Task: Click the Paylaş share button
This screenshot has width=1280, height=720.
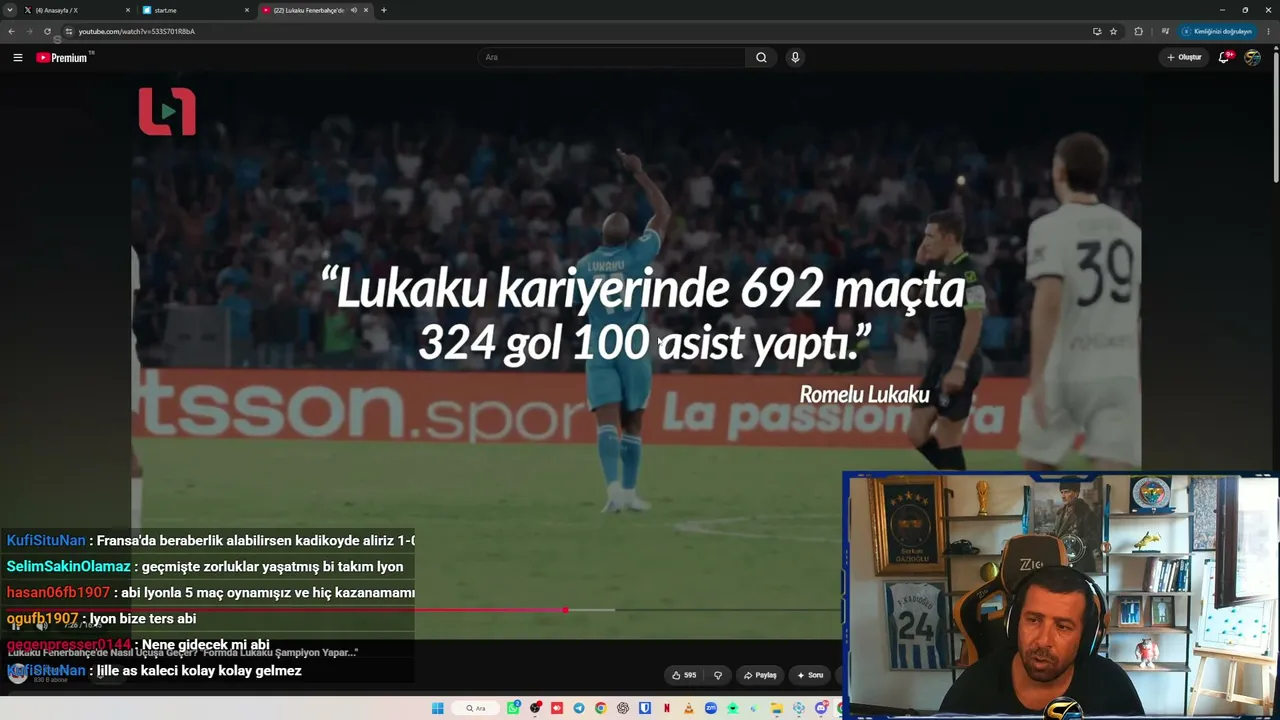Action: point(760,675)
